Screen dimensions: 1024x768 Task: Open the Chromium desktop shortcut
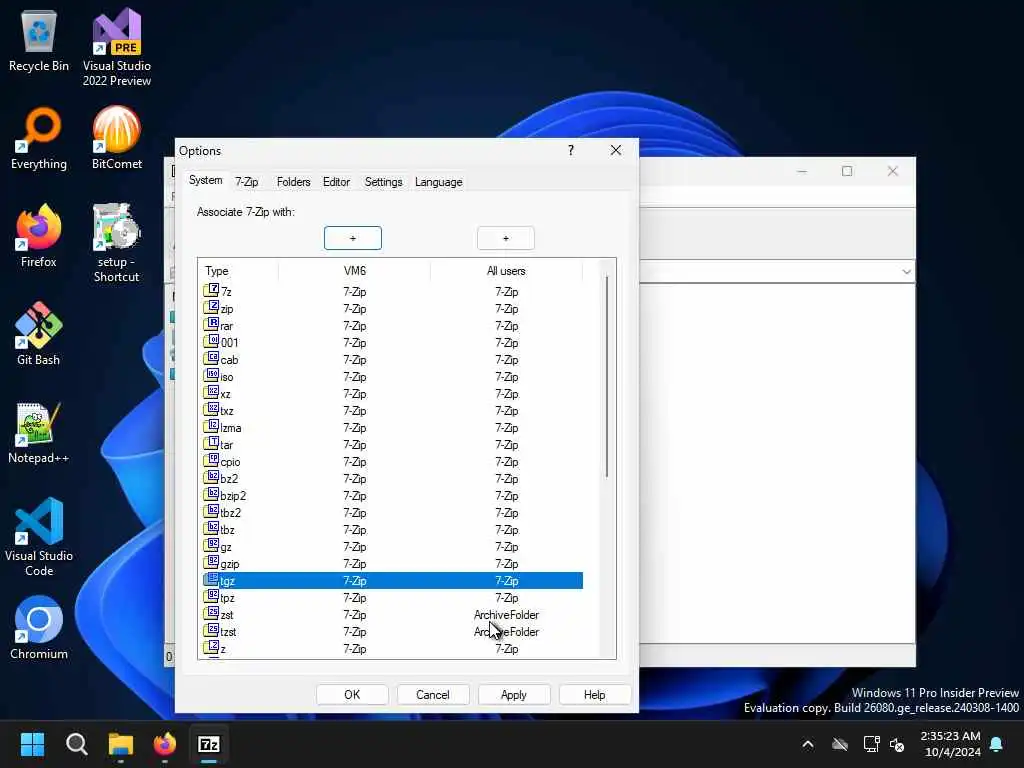[x=39, y=628]
